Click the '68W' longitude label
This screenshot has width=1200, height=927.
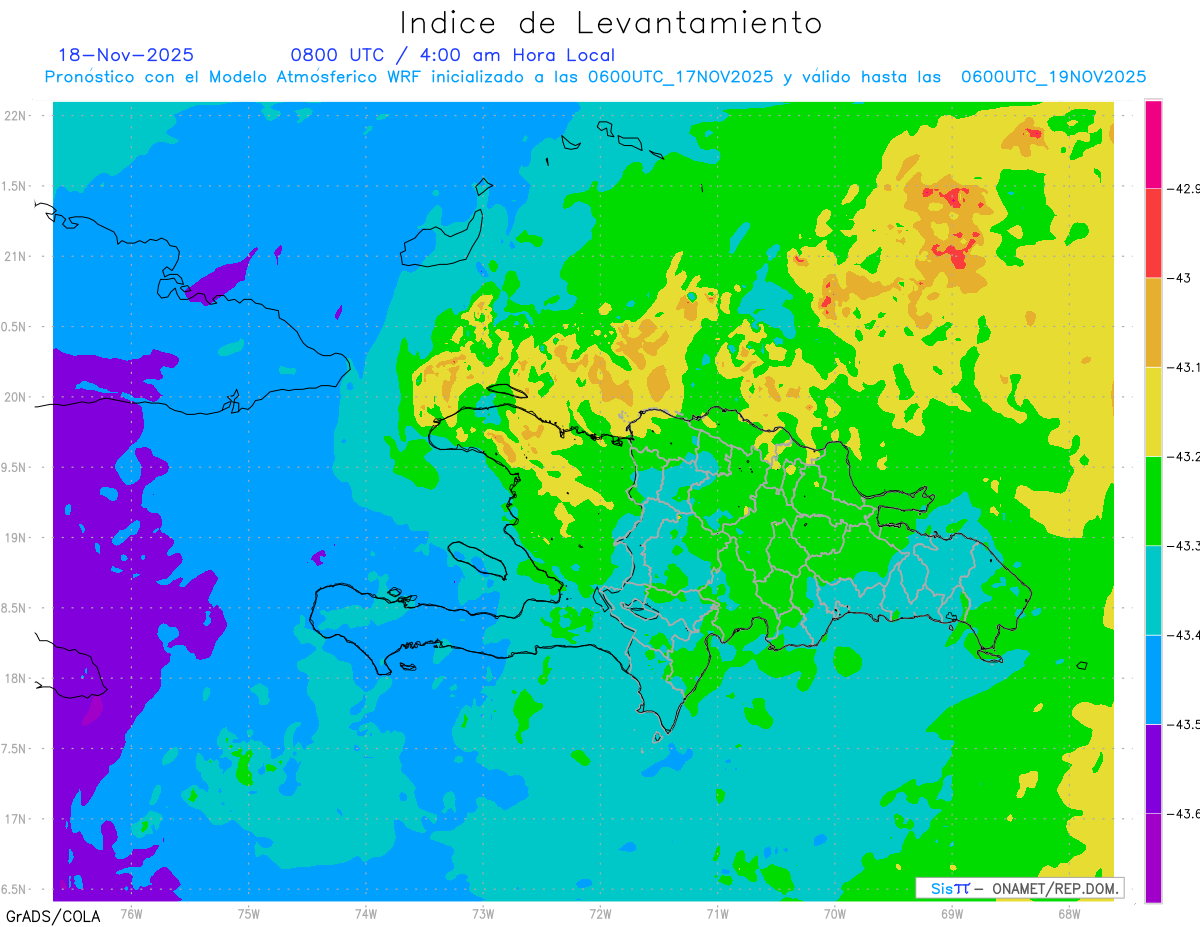click(1069, 913)
